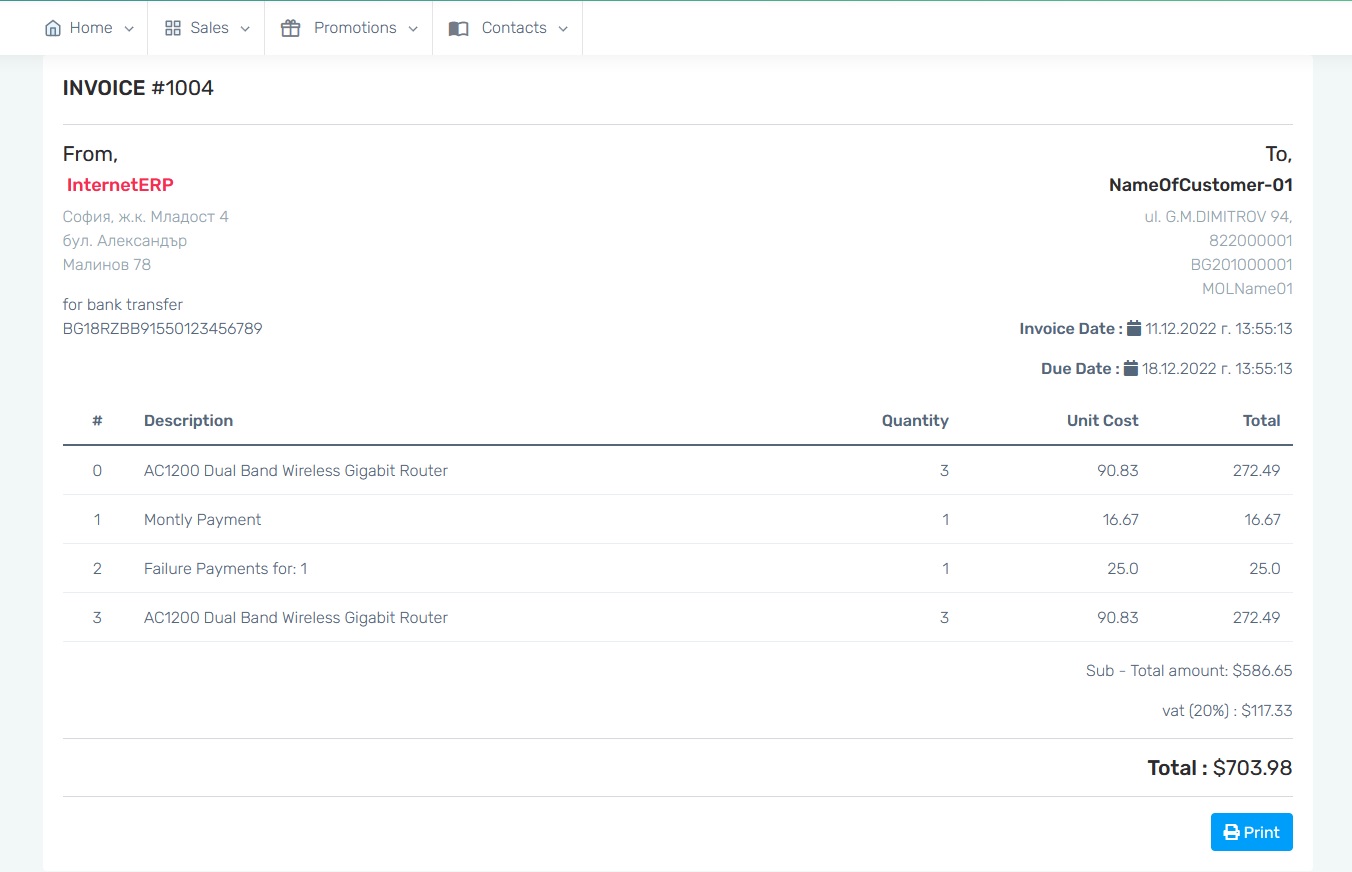The height and width of the screenshot is (872, 1352).
Task: Click the Quantity column header
Action: tap(915, 421)
